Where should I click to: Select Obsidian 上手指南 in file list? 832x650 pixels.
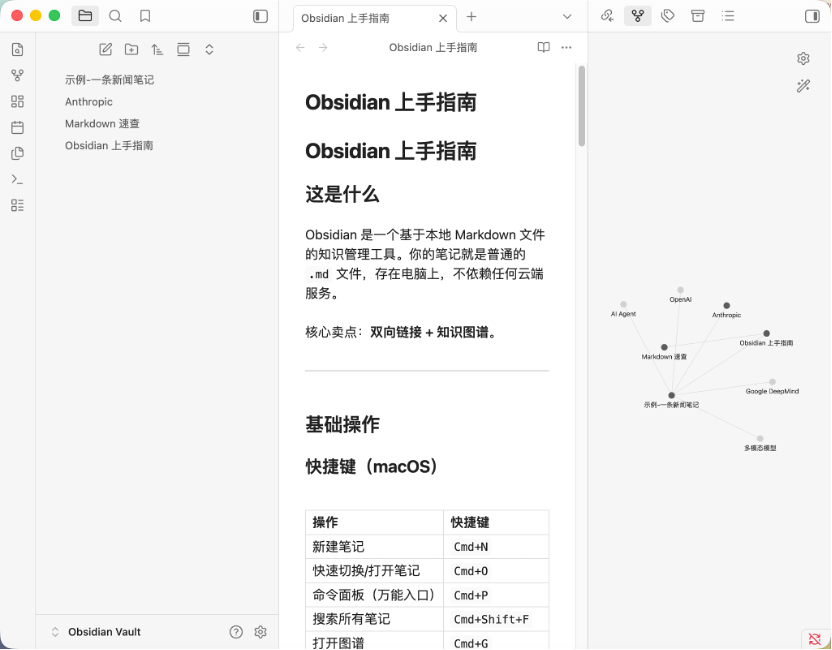coord(109,145)
